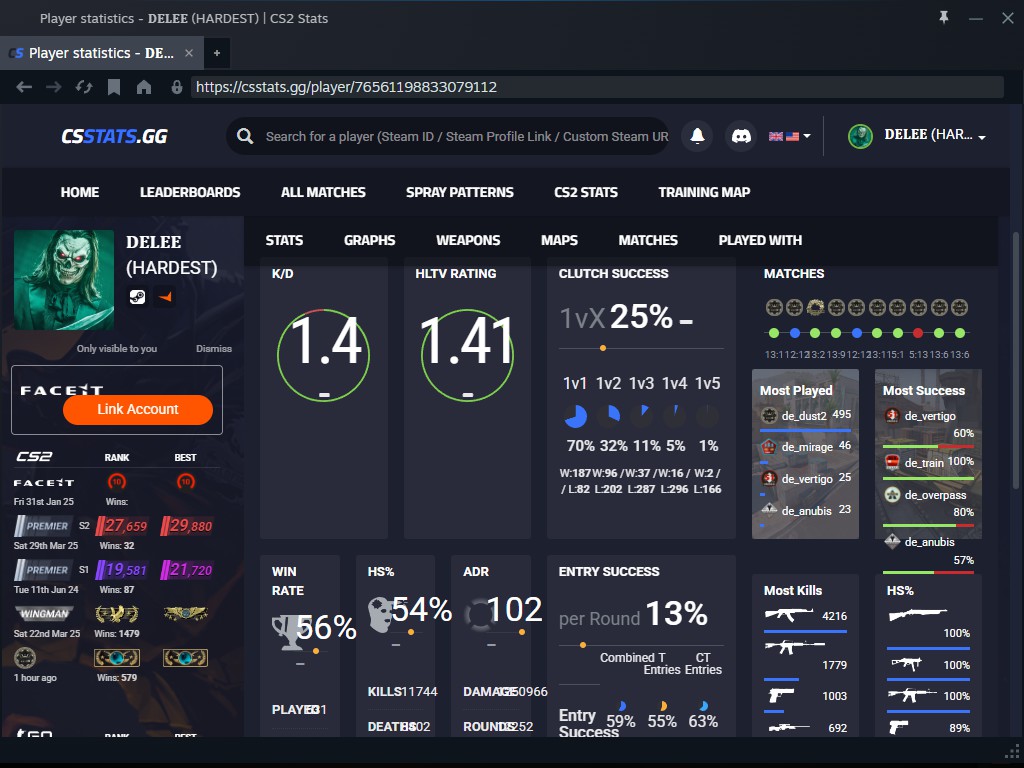Click the Entry Success slider marker
The height and width of the screenshot is (768, 1024).
pos(583,645)
